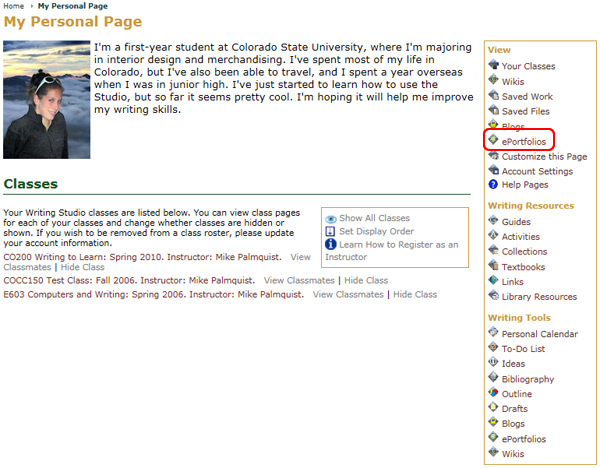Viewport: 600px width, 468px height.
Task: Click the Drafts icon
Action: (494, 407)
